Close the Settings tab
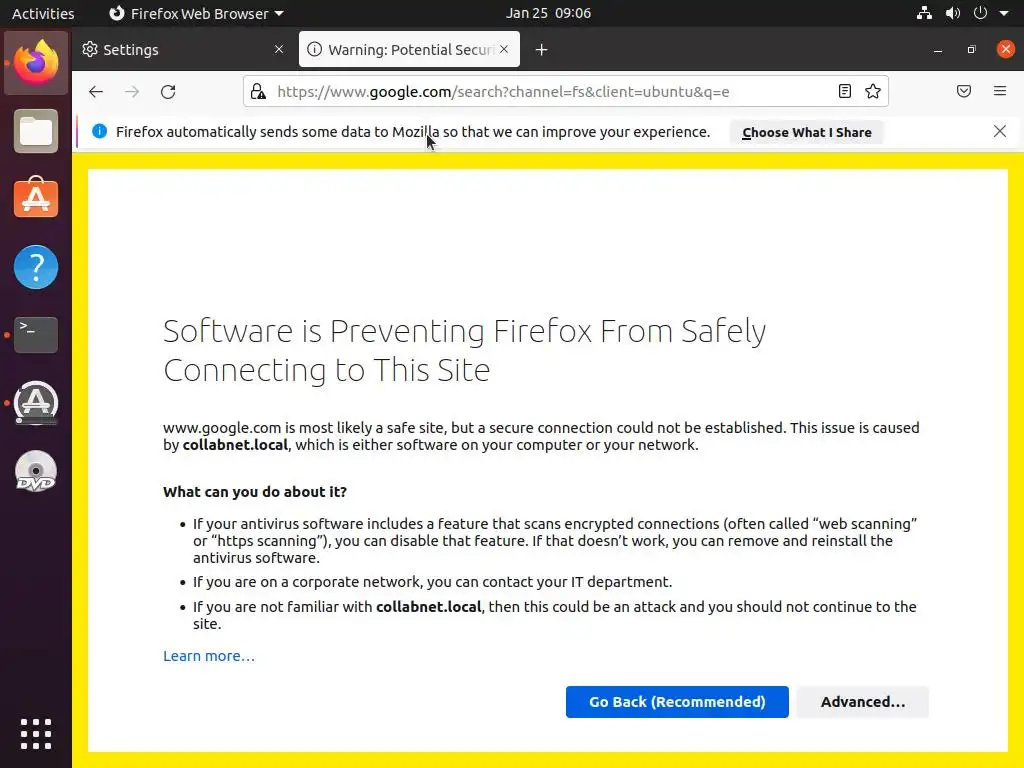The image size is (1024, 768). pyautogui.click(x=279, y=50)
